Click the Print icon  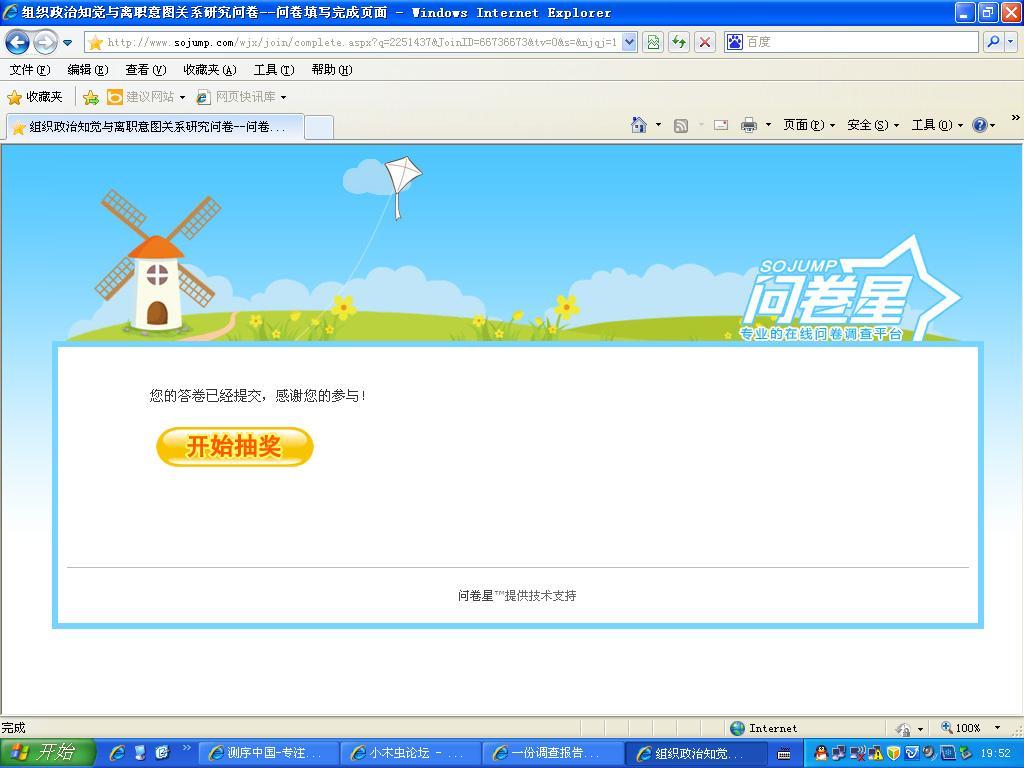tap(749, 125)
